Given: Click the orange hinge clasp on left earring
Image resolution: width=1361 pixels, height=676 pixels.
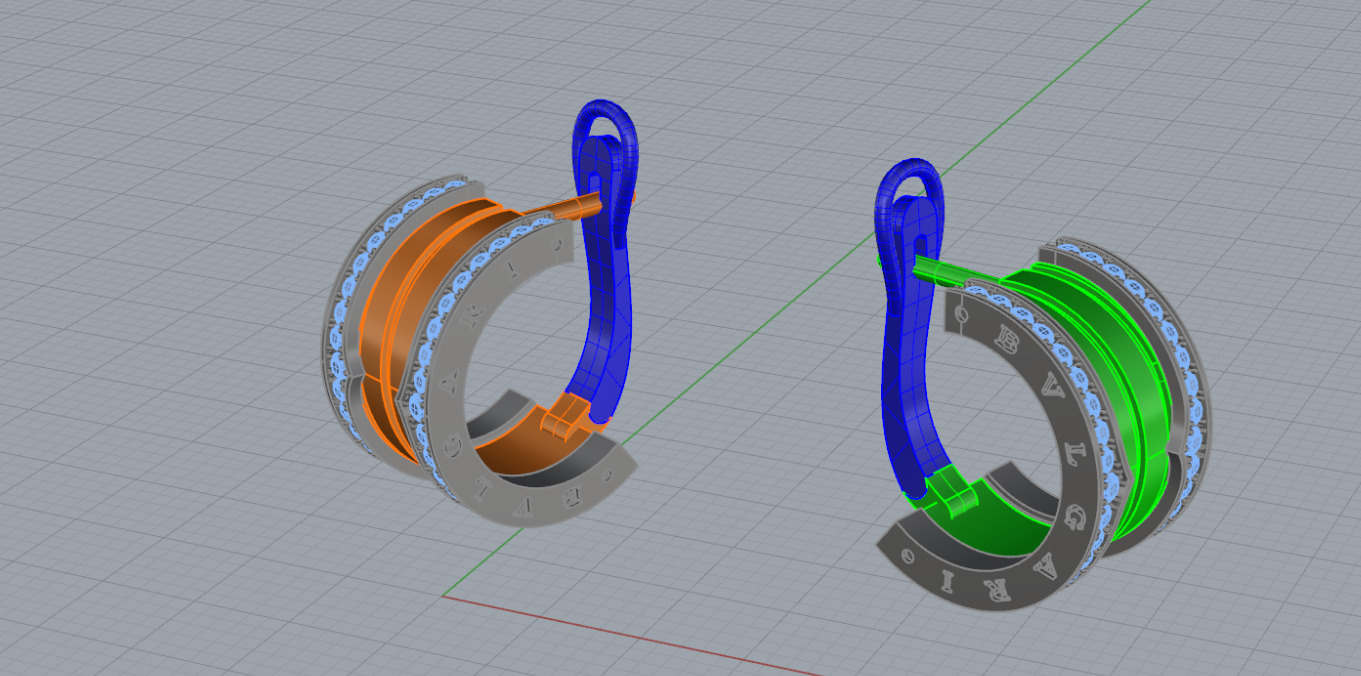Looking at the screenshot, I should coord(565,415).
